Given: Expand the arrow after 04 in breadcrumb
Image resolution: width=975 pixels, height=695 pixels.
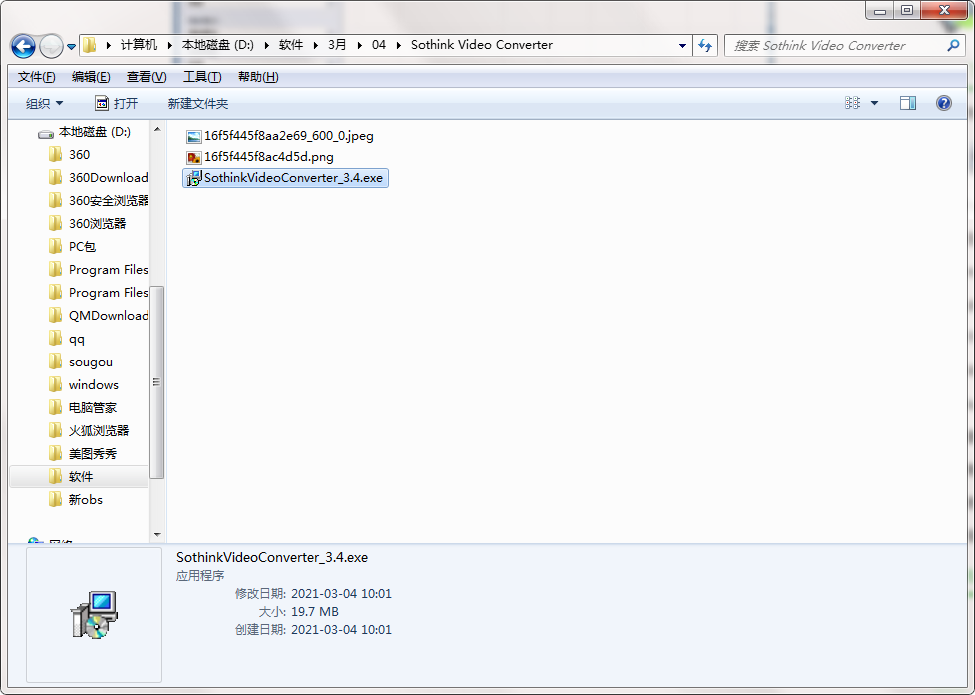Looking at the screenshot, I should click(399, 45).
